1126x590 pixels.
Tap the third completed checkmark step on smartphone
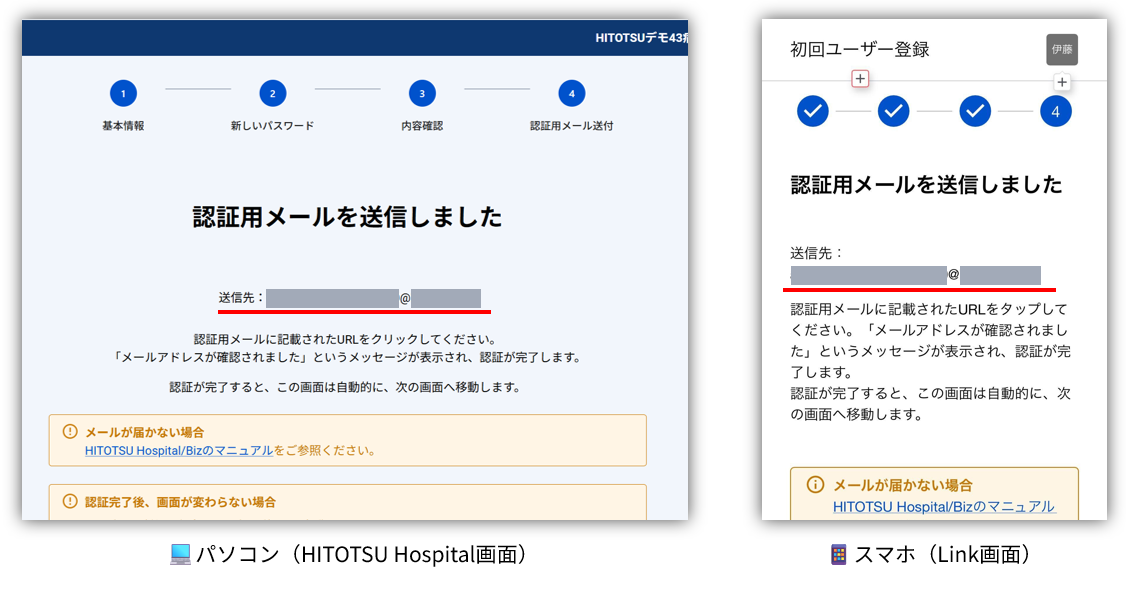pyautogui.click(x=975, y=111)
